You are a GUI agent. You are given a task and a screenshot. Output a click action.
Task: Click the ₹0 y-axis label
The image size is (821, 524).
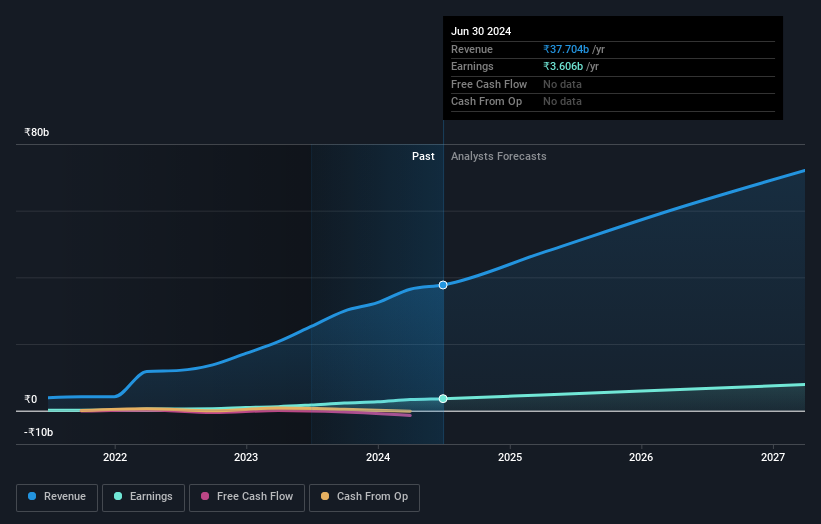pos(31,399)
